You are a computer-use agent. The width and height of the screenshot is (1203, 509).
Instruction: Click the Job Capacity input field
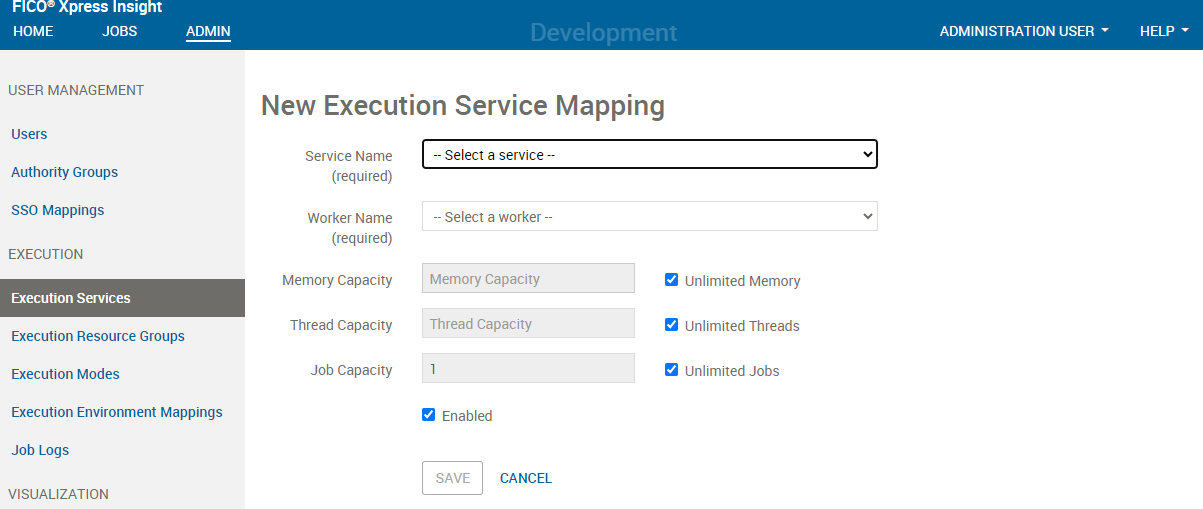(528, 369)
